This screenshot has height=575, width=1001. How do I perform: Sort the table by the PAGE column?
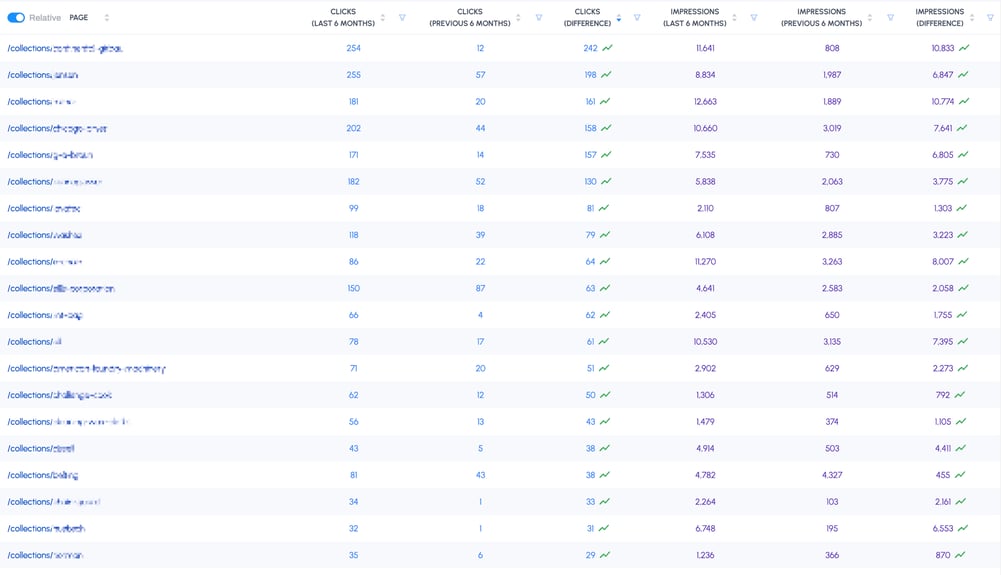[x=107, y=17]
